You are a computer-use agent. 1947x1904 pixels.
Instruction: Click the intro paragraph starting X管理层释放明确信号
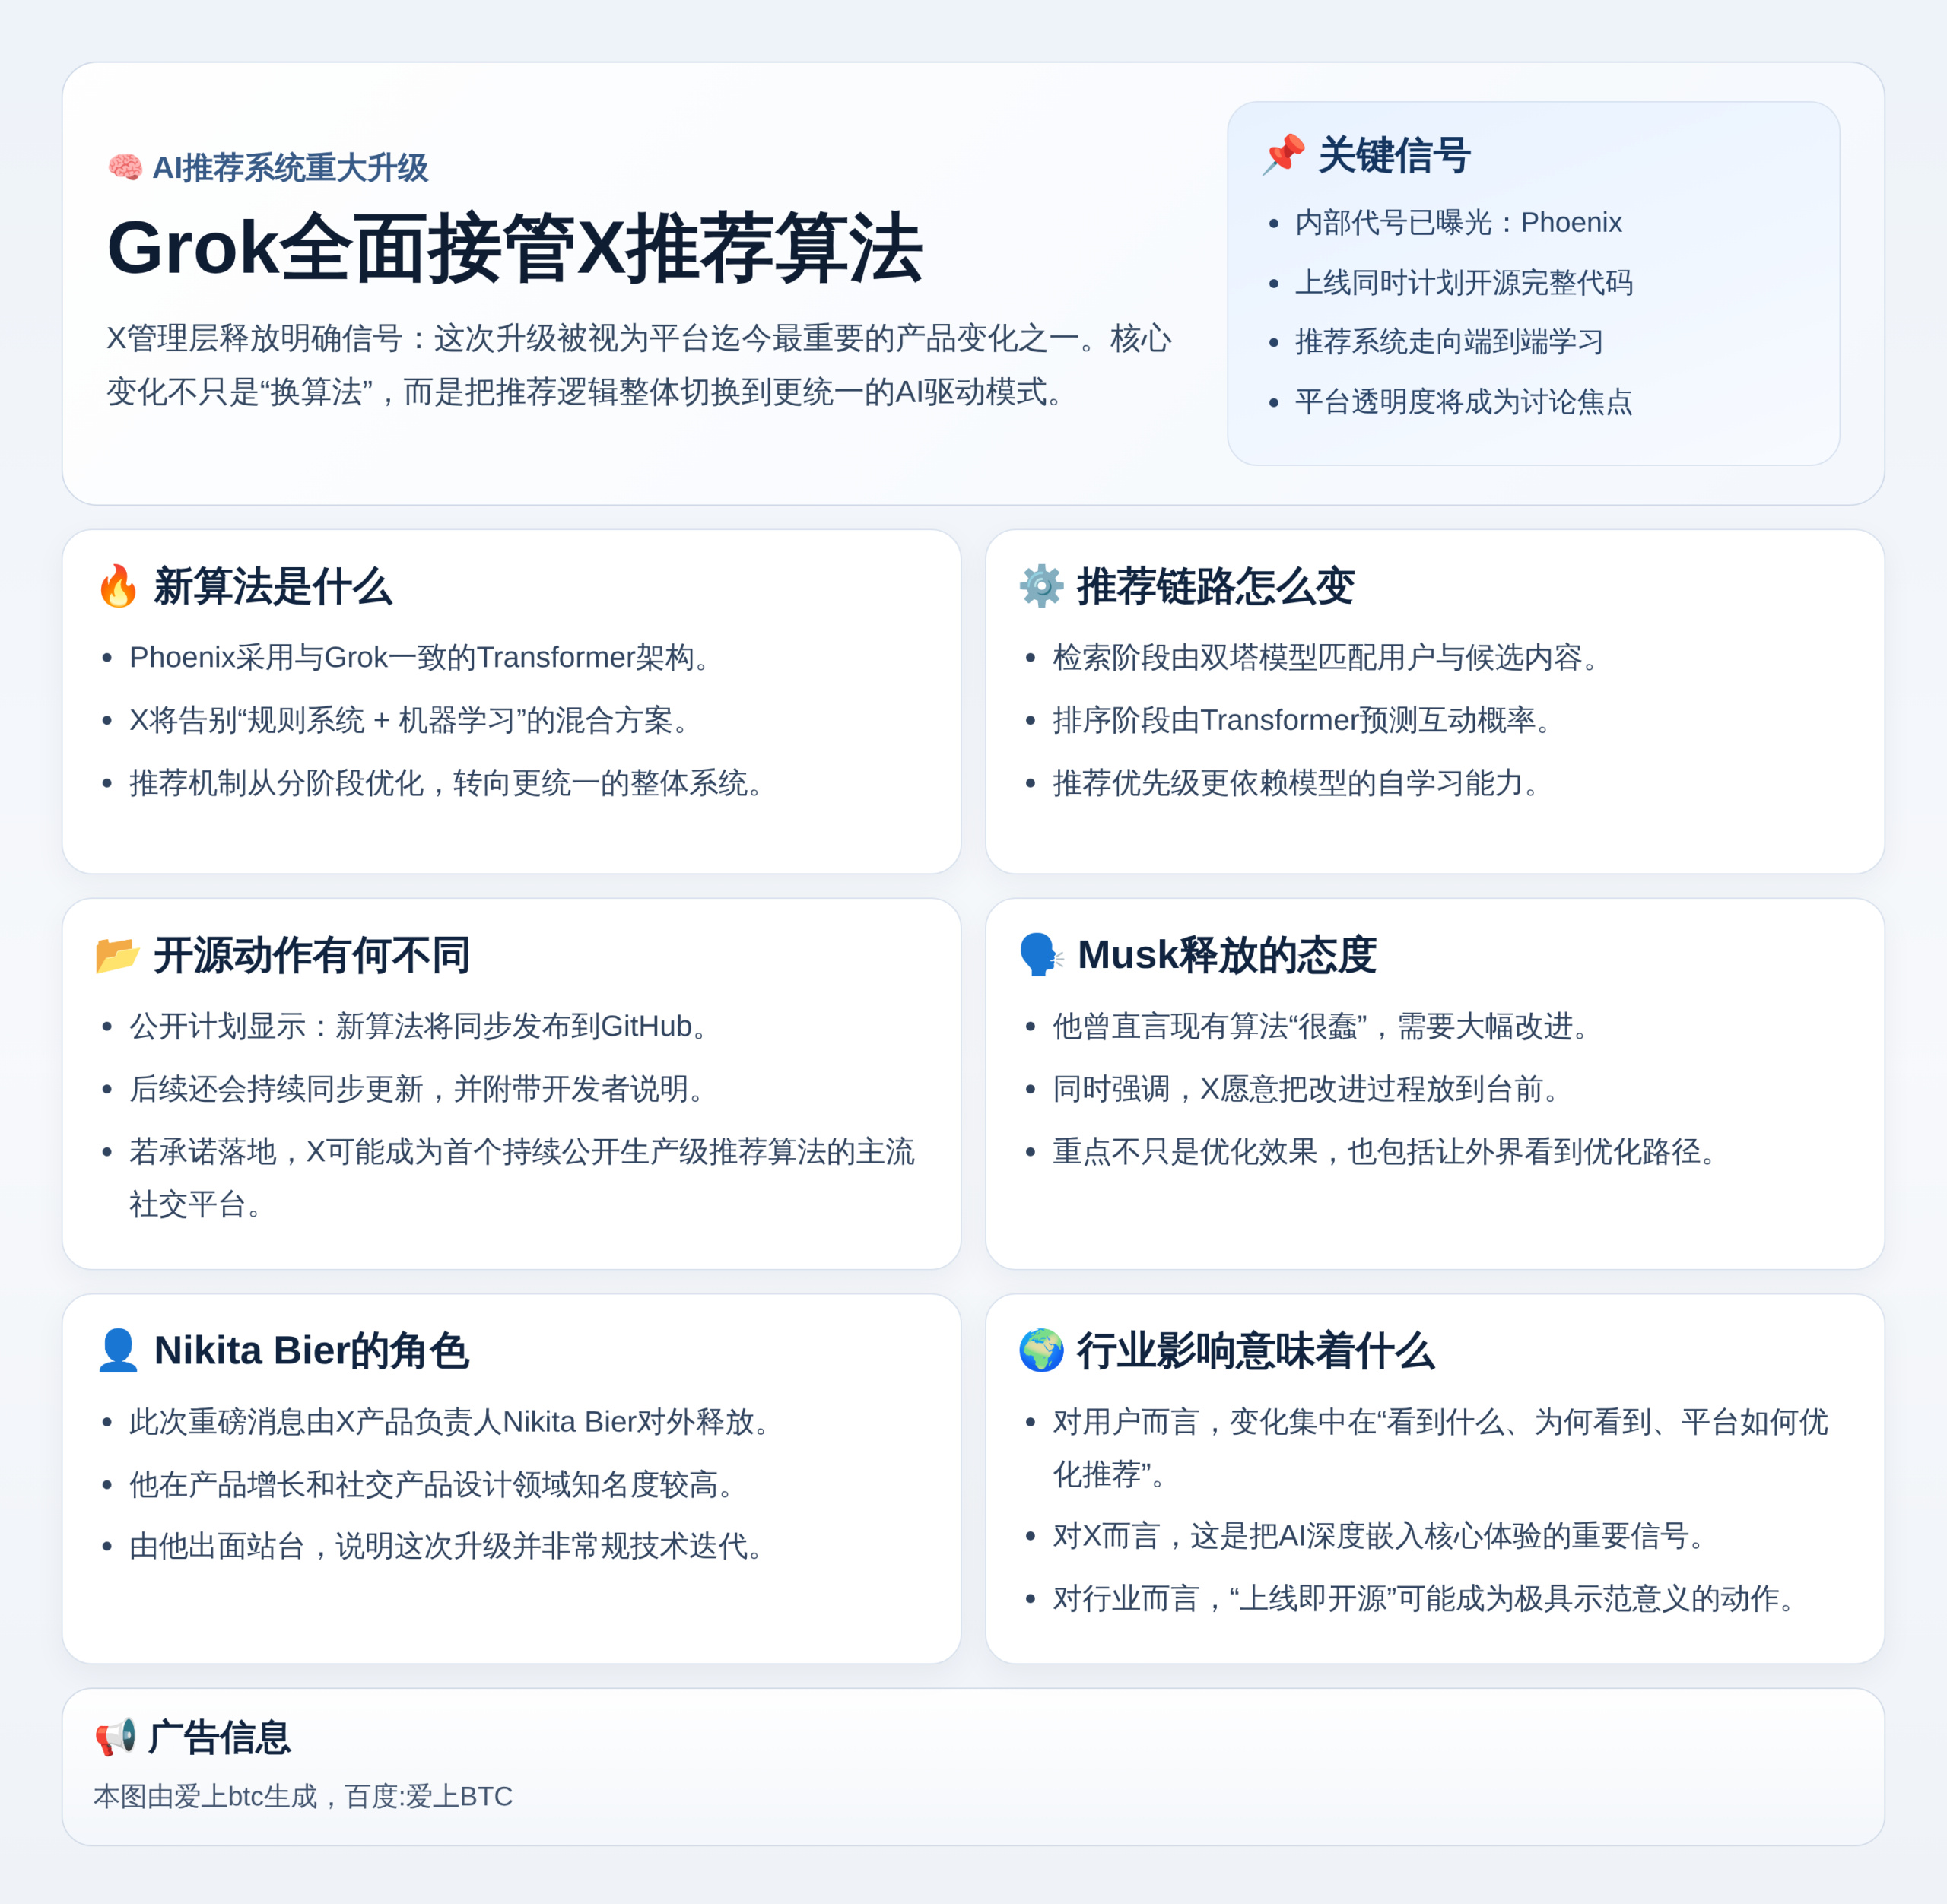coord(638,365)
